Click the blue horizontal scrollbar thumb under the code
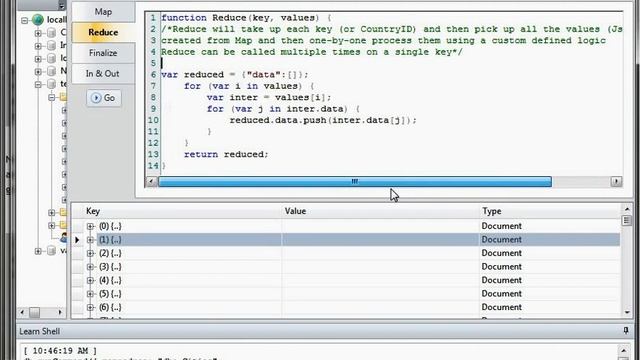The width and height of the screenshot is (640, 360). click(x=355, y=181)
